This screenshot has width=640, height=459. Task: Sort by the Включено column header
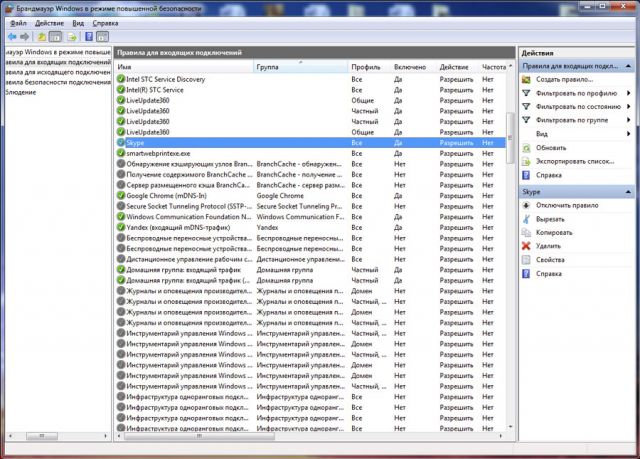413,67
